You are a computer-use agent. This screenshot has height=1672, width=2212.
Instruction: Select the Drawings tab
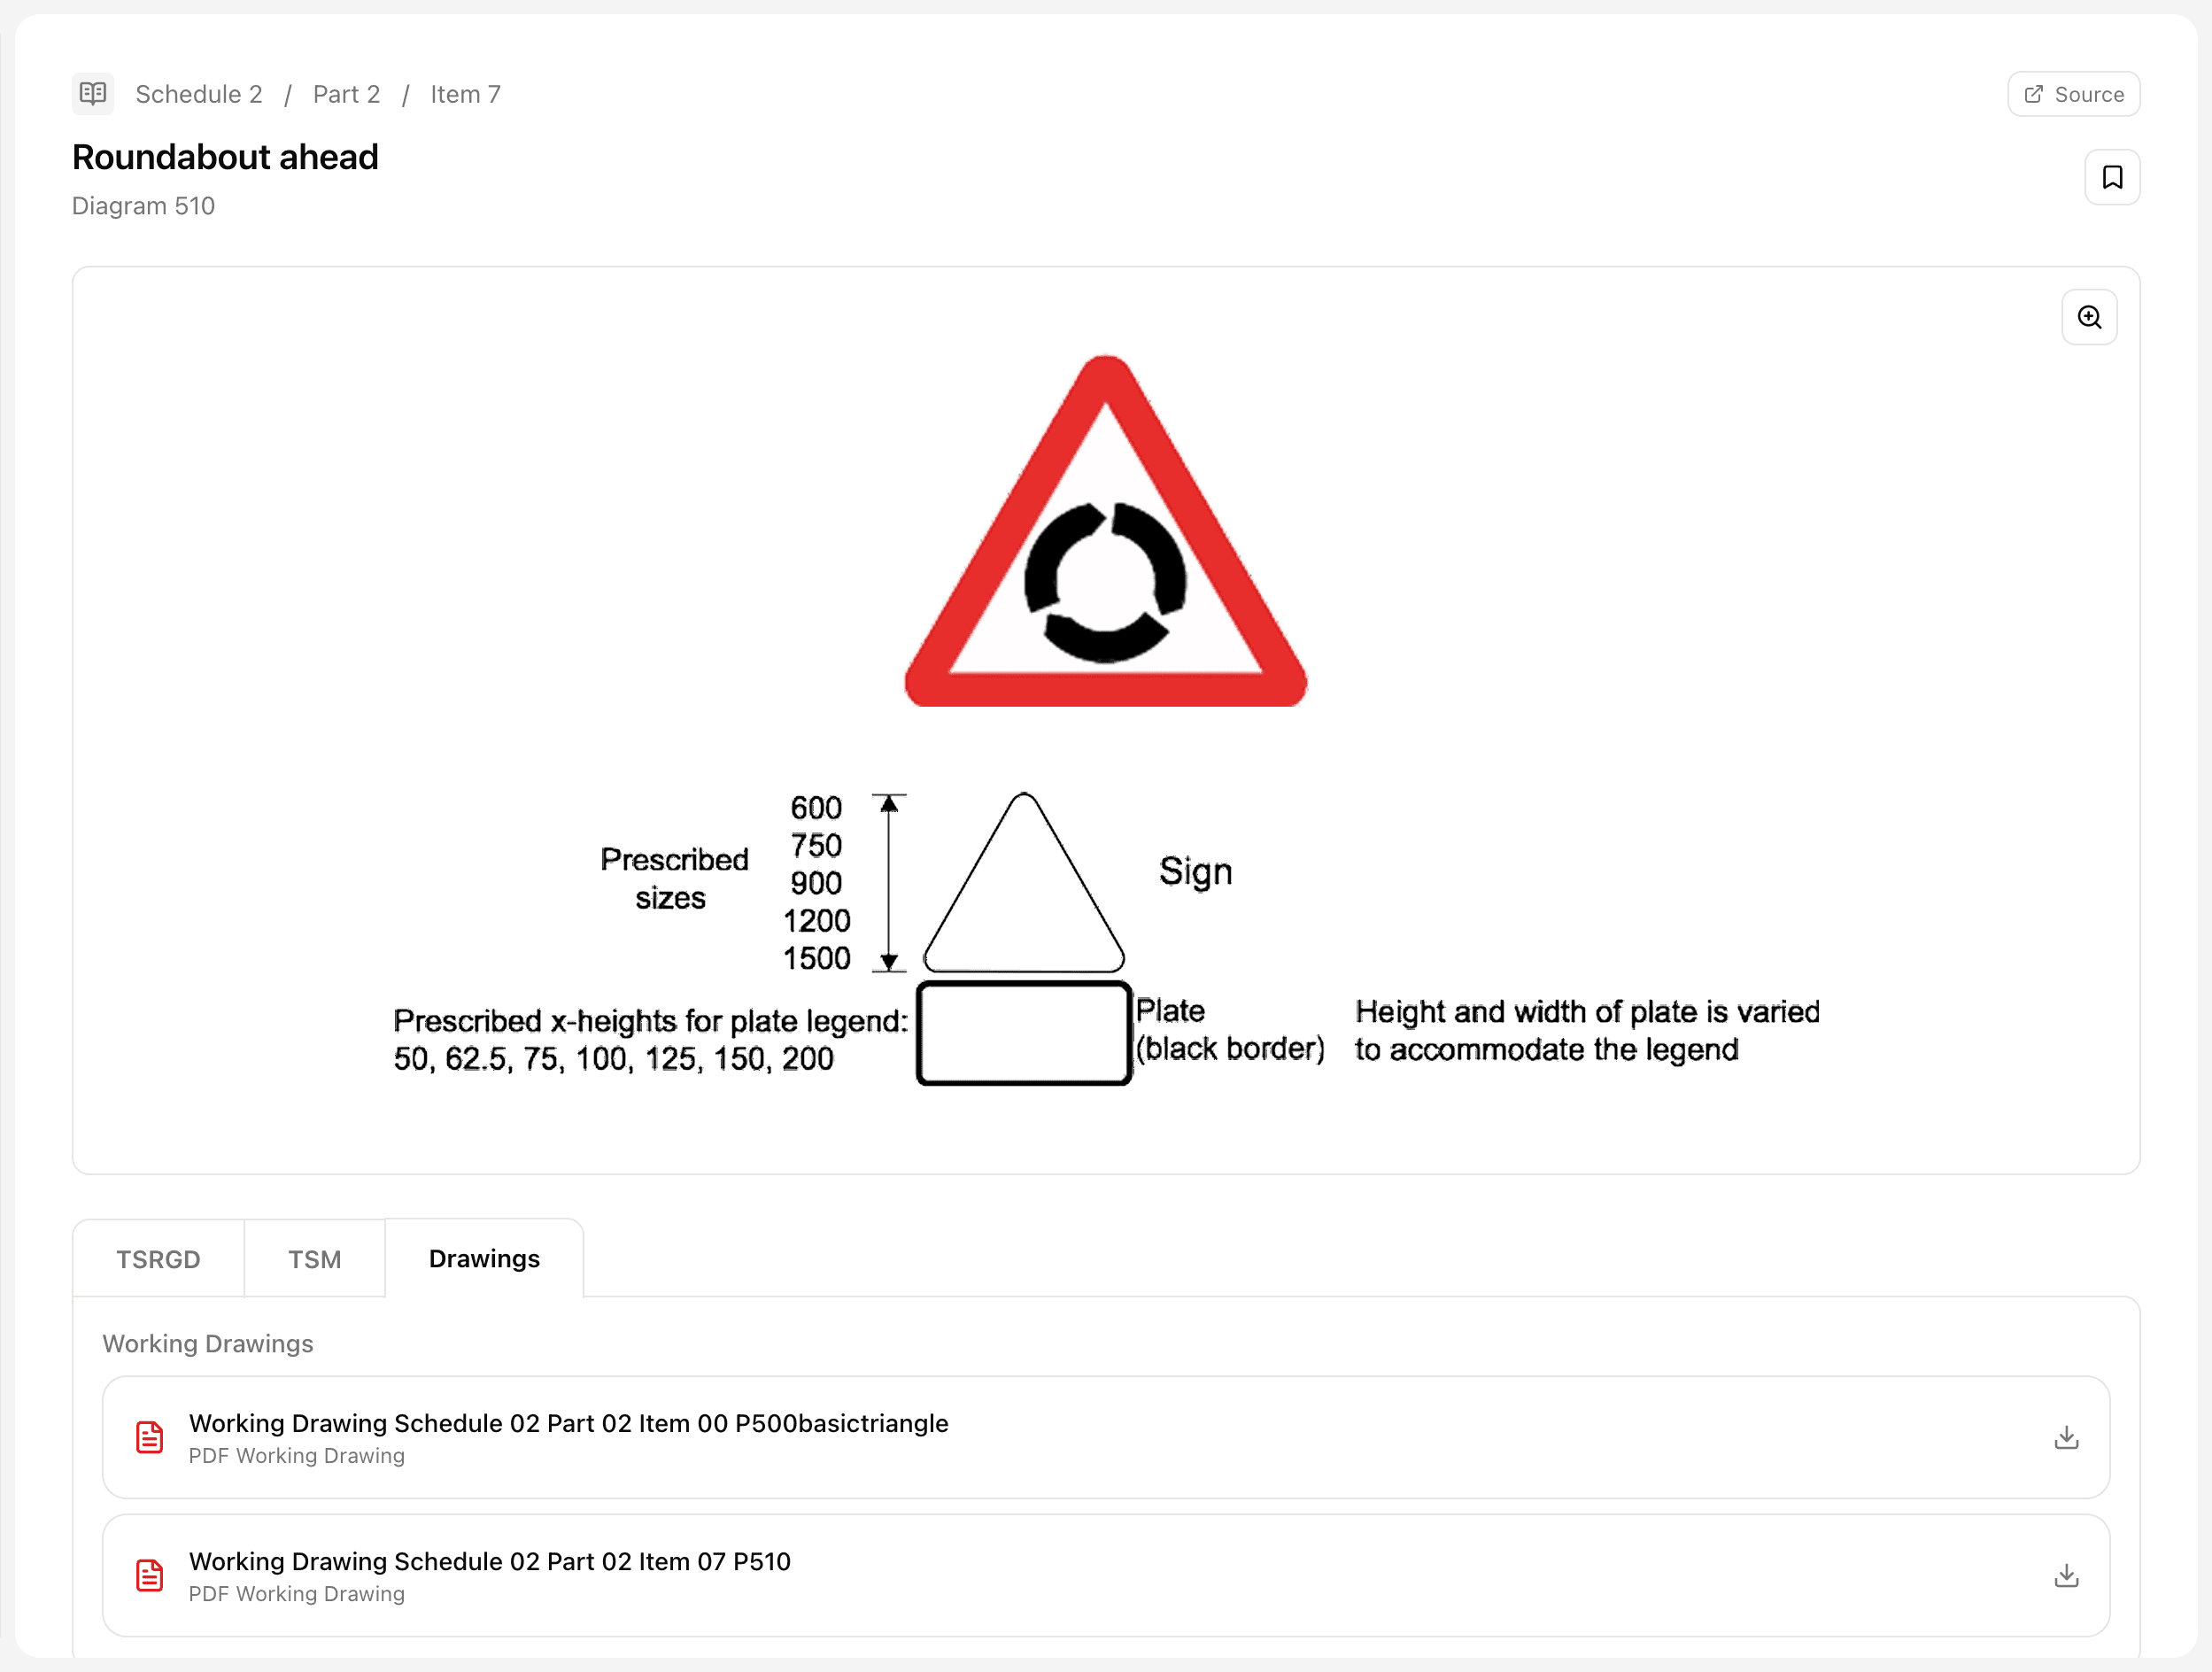(484, 1258)
